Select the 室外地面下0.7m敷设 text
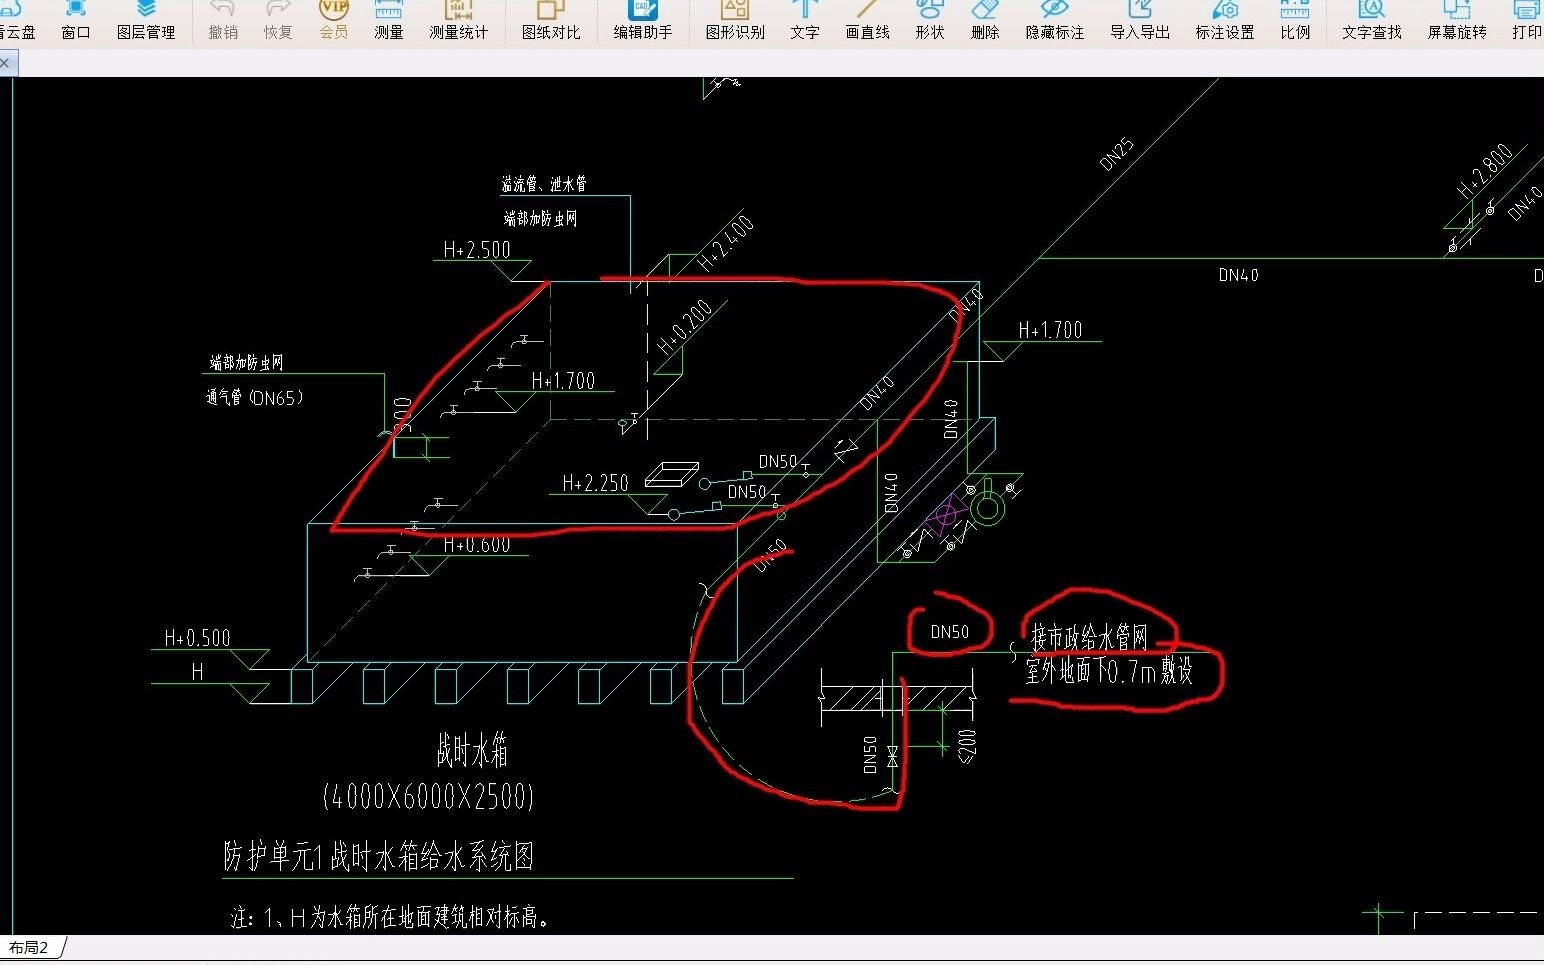This screenshot has height=965, width=1544. pos(1110,671)
